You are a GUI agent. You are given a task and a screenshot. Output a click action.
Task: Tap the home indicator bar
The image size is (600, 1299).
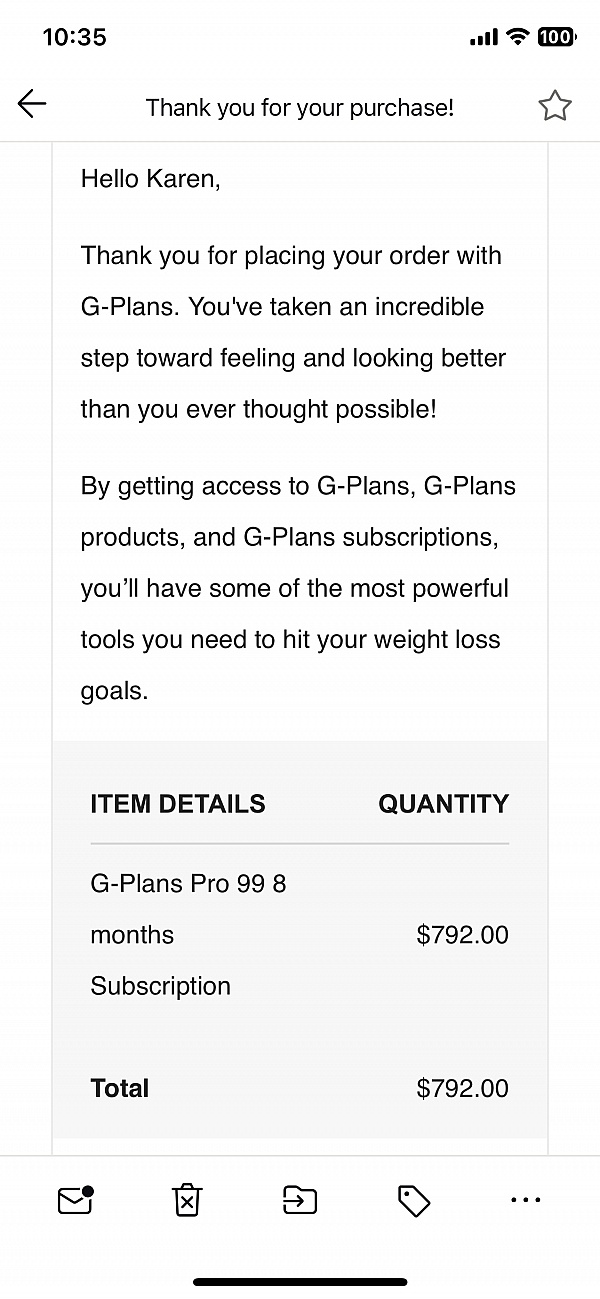[300, 1279]
